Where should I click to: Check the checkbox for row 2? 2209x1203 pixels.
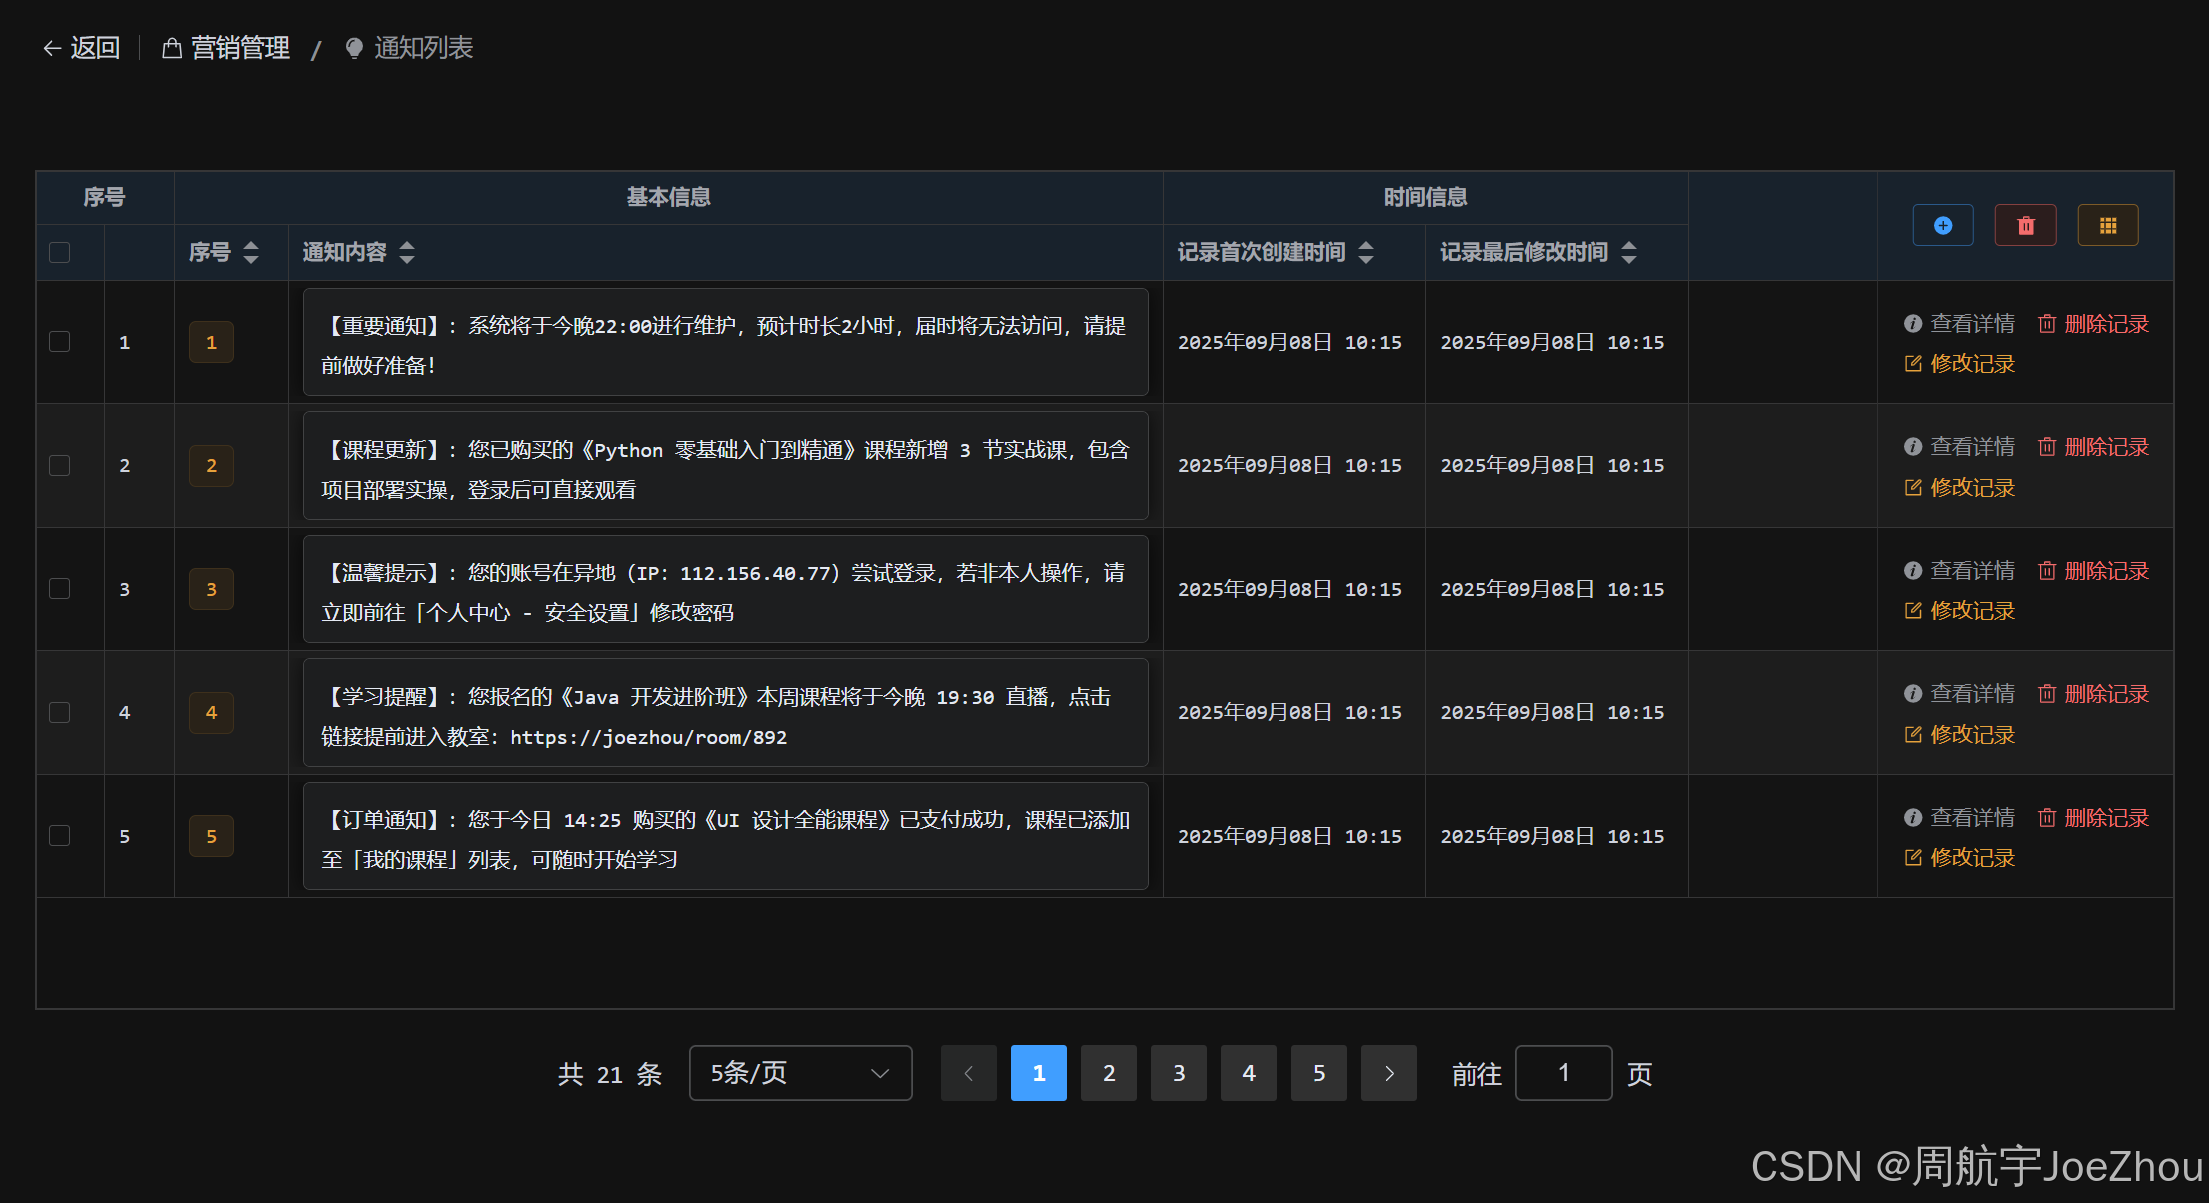pyautogui.click(x=60, y=465)
